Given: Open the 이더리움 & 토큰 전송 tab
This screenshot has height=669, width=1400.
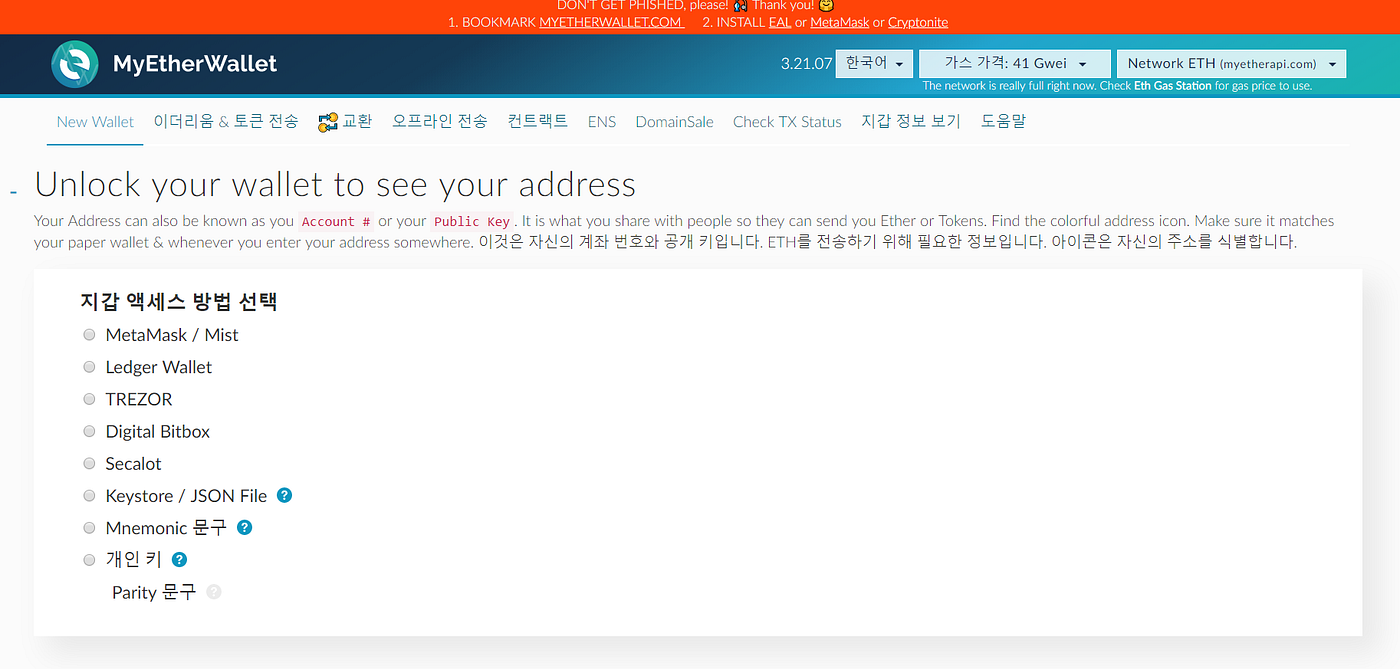Looking at the screenshot, I should click(226, 122).
